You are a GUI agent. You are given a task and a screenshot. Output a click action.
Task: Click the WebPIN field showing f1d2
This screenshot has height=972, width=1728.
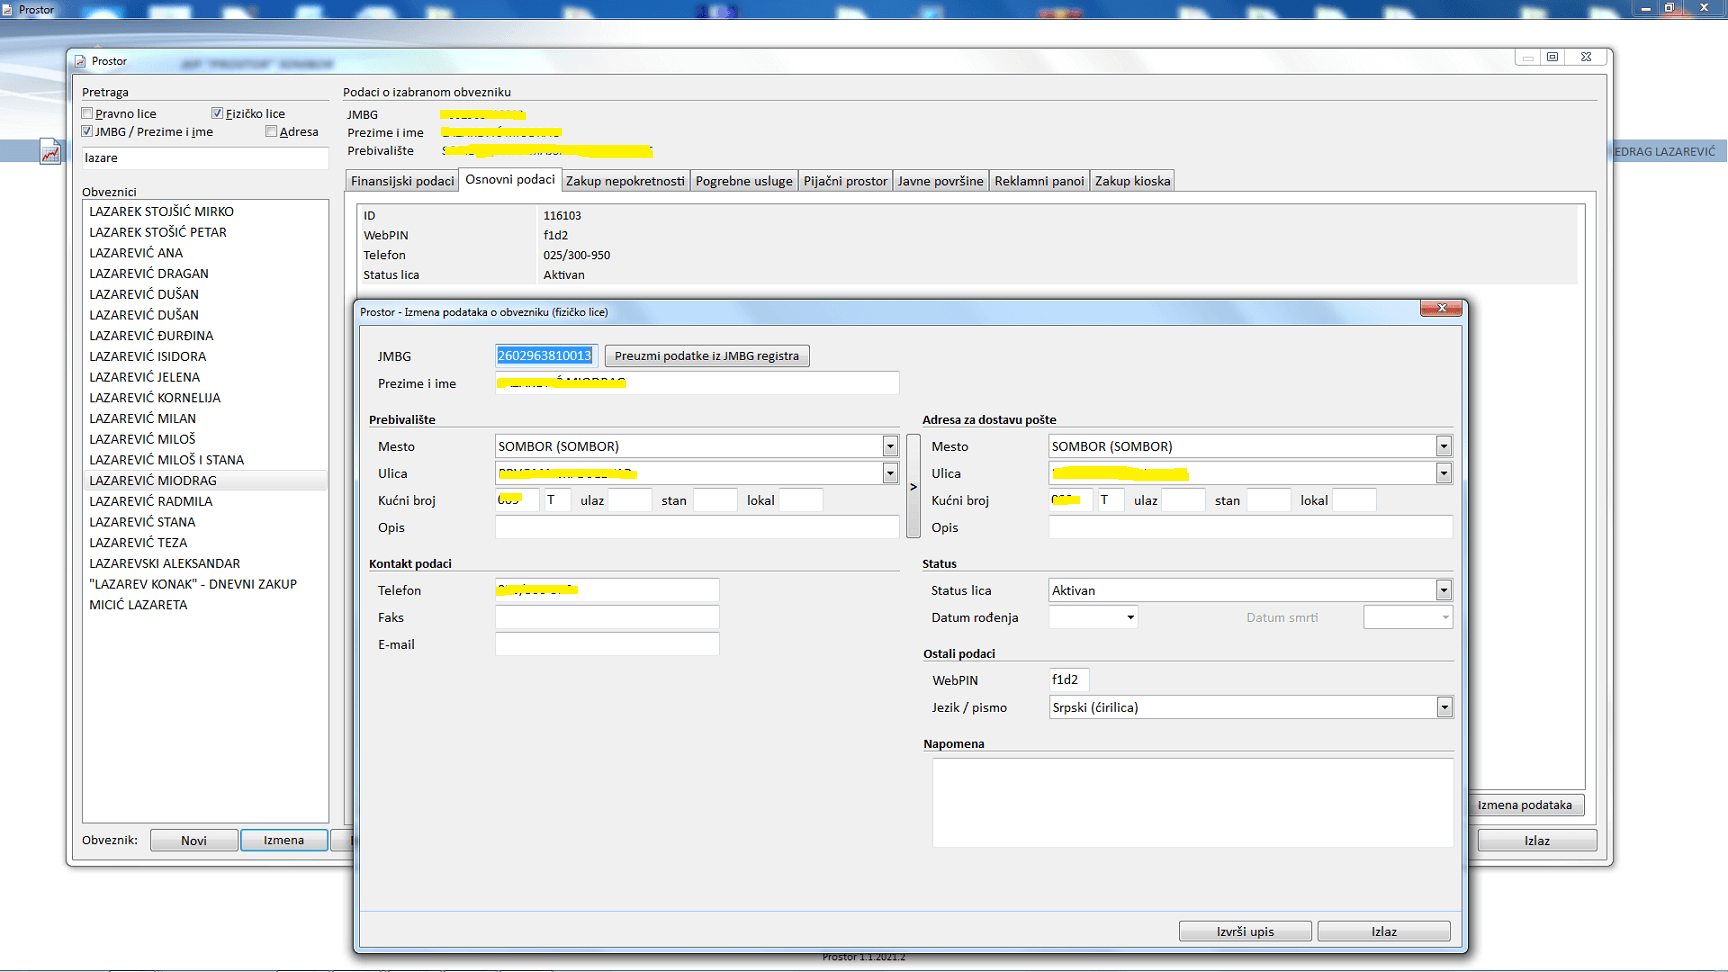click(x=1069, y=680)
